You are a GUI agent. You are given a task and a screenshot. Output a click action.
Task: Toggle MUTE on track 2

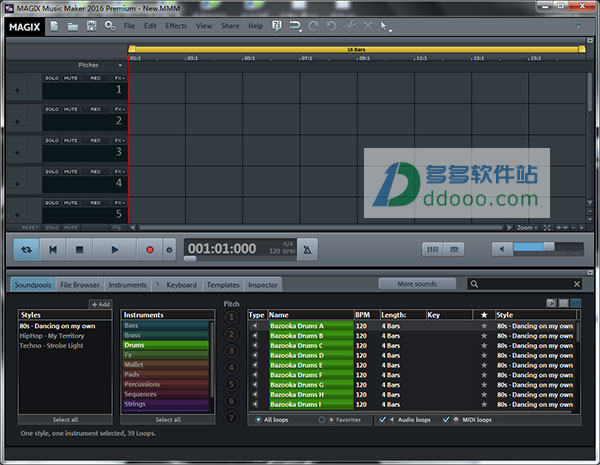click(71, 109)
